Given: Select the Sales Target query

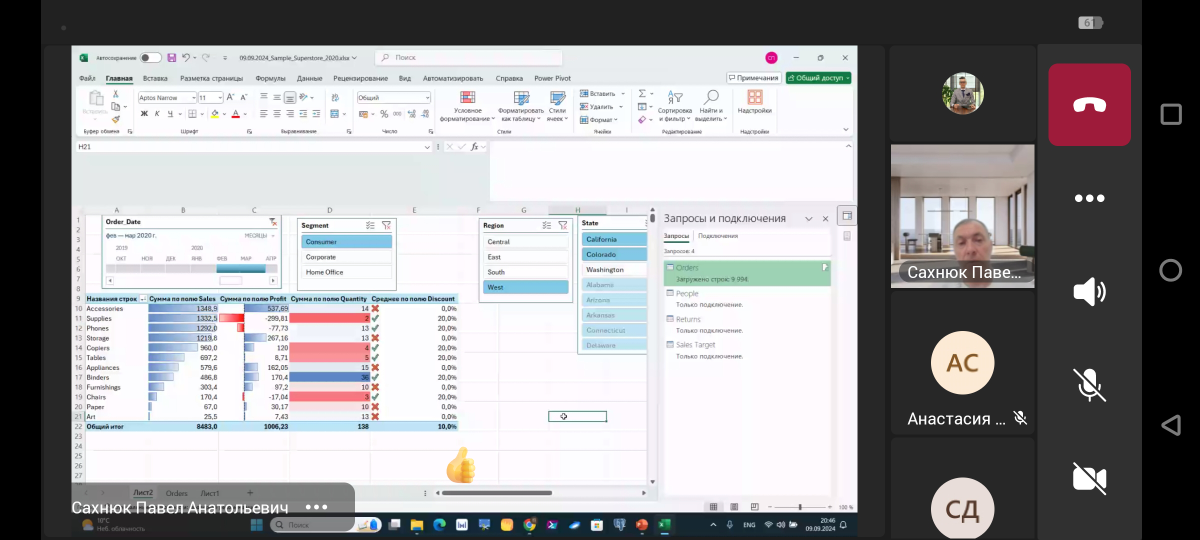Looking at the screenshot, I should coord(747,349).
